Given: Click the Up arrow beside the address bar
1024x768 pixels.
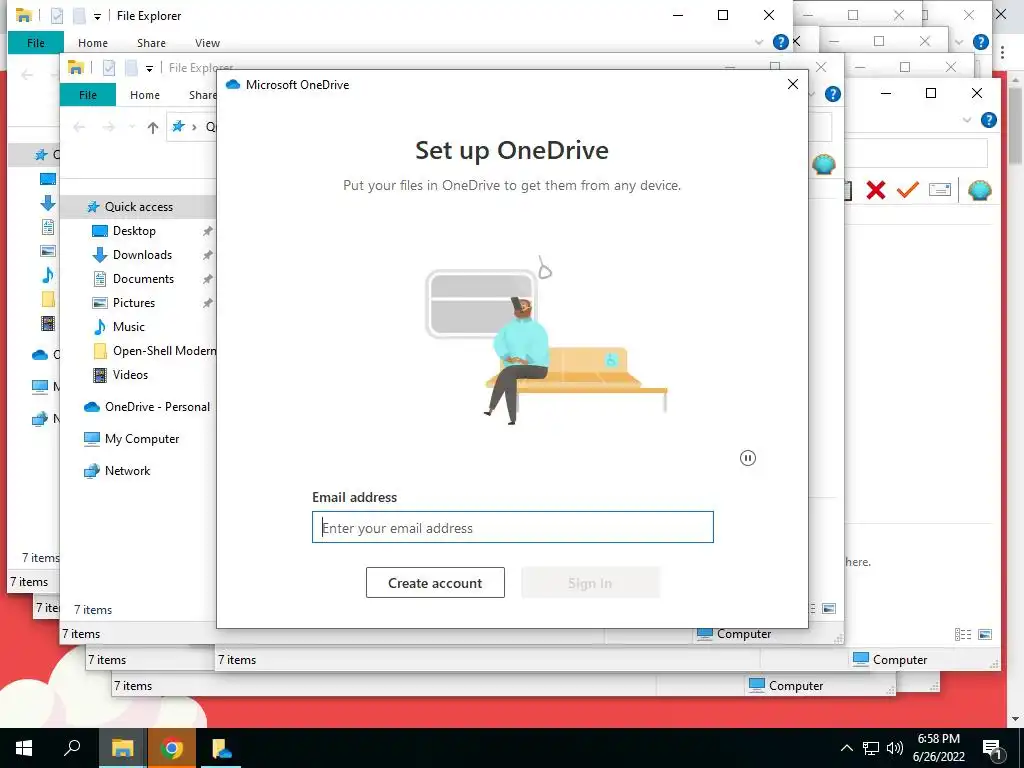Looking at the screenshot, I should 152,127.
